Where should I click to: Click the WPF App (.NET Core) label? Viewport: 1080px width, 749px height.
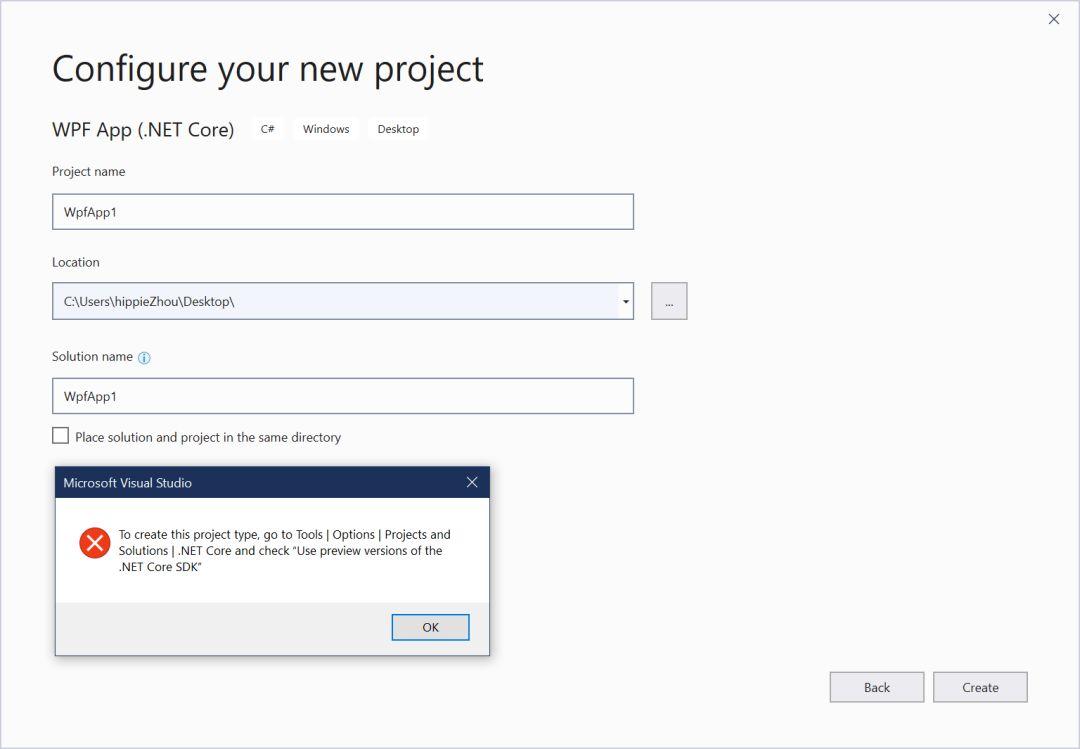coord(144,129)
